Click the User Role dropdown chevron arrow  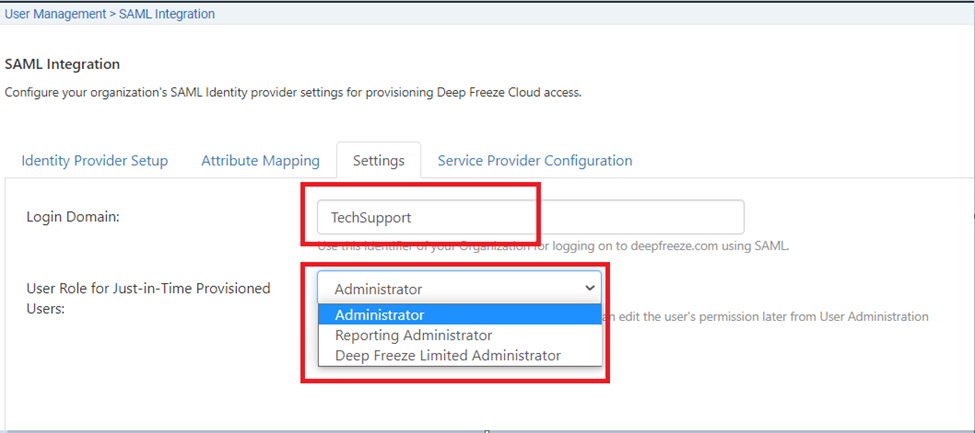pos(589,288)
